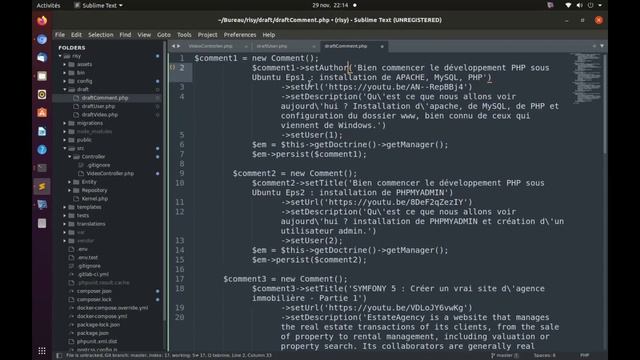
Task: Click the new tab plus icon
Action: [594, 46]
